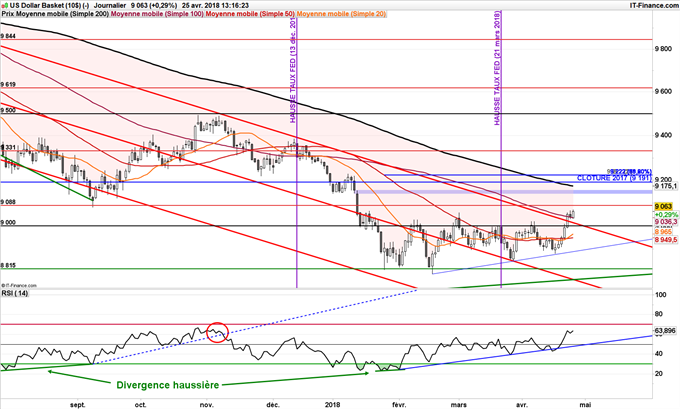Click the candlestick icon beside US Dollar Basket
The width and height of the screenshot is (680, 409).
5,6
